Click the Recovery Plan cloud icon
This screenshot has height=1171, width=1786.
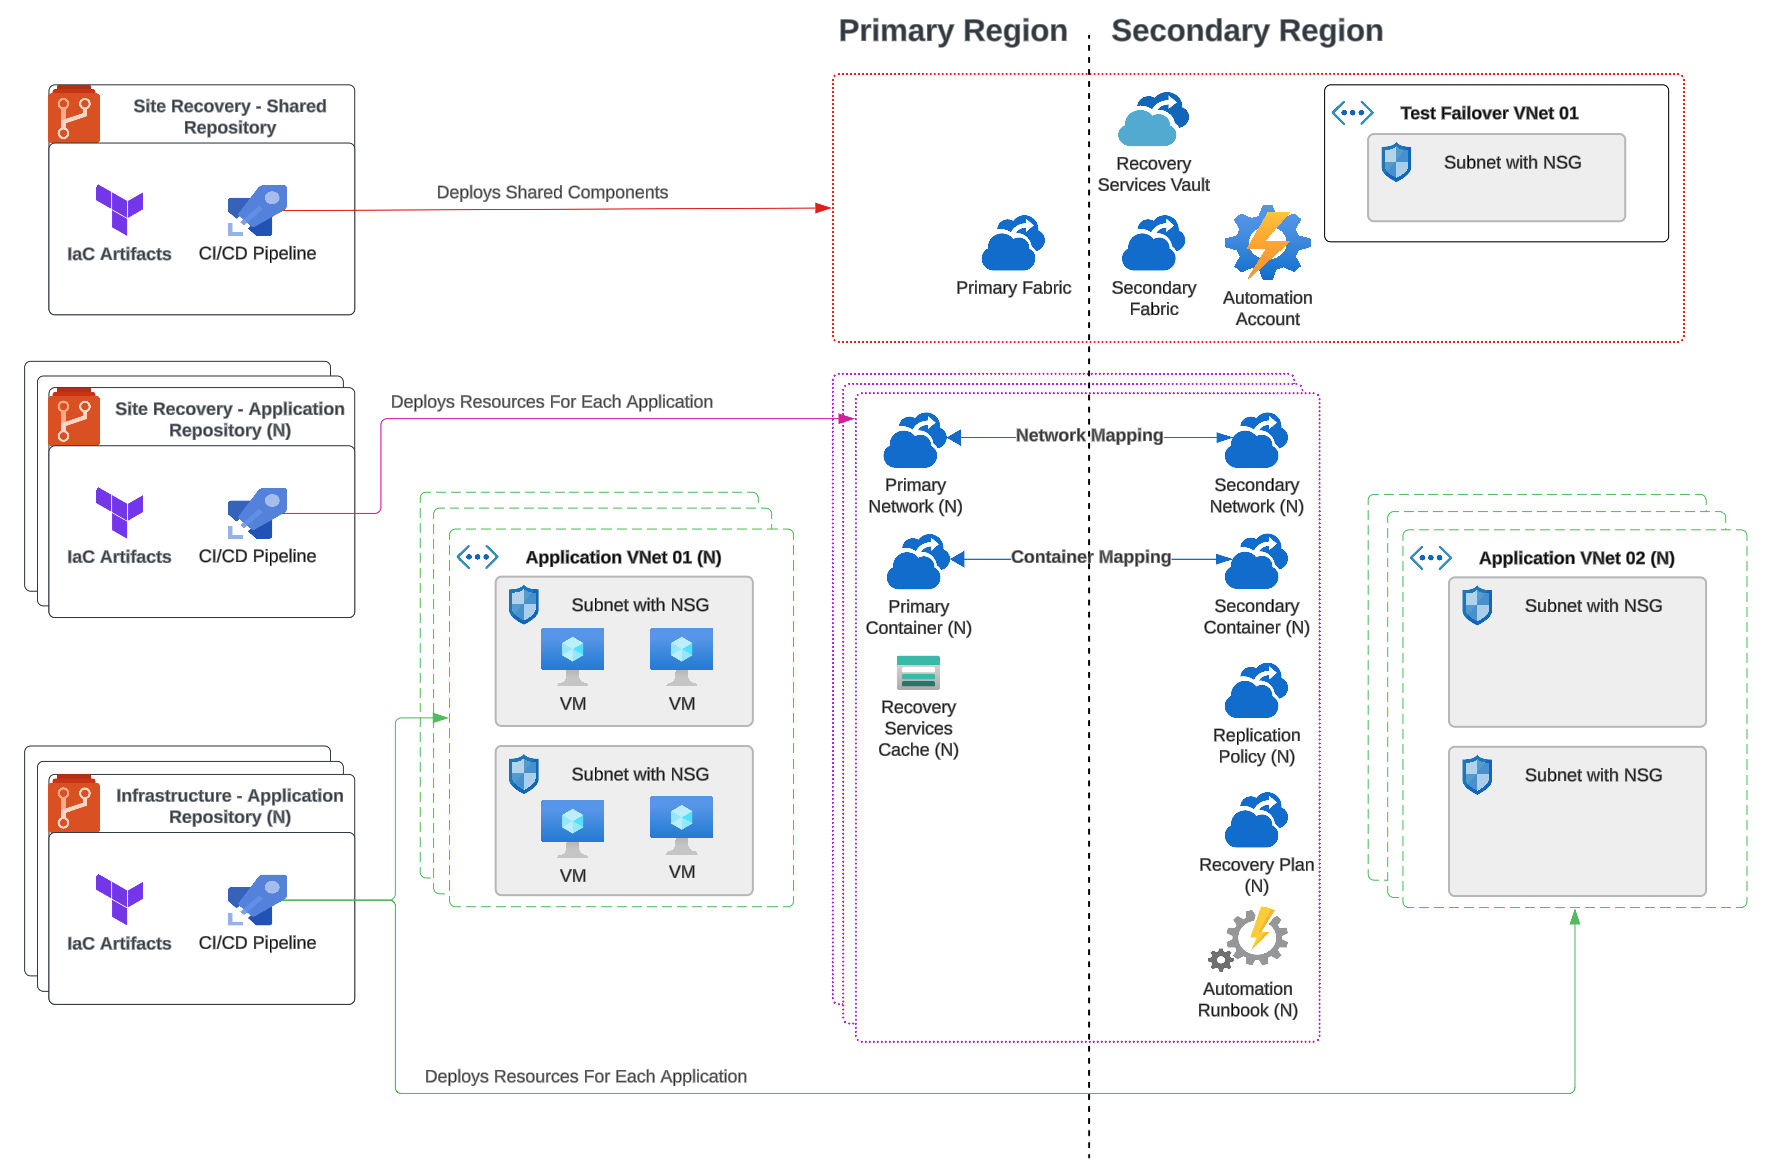click(1256, 821)
